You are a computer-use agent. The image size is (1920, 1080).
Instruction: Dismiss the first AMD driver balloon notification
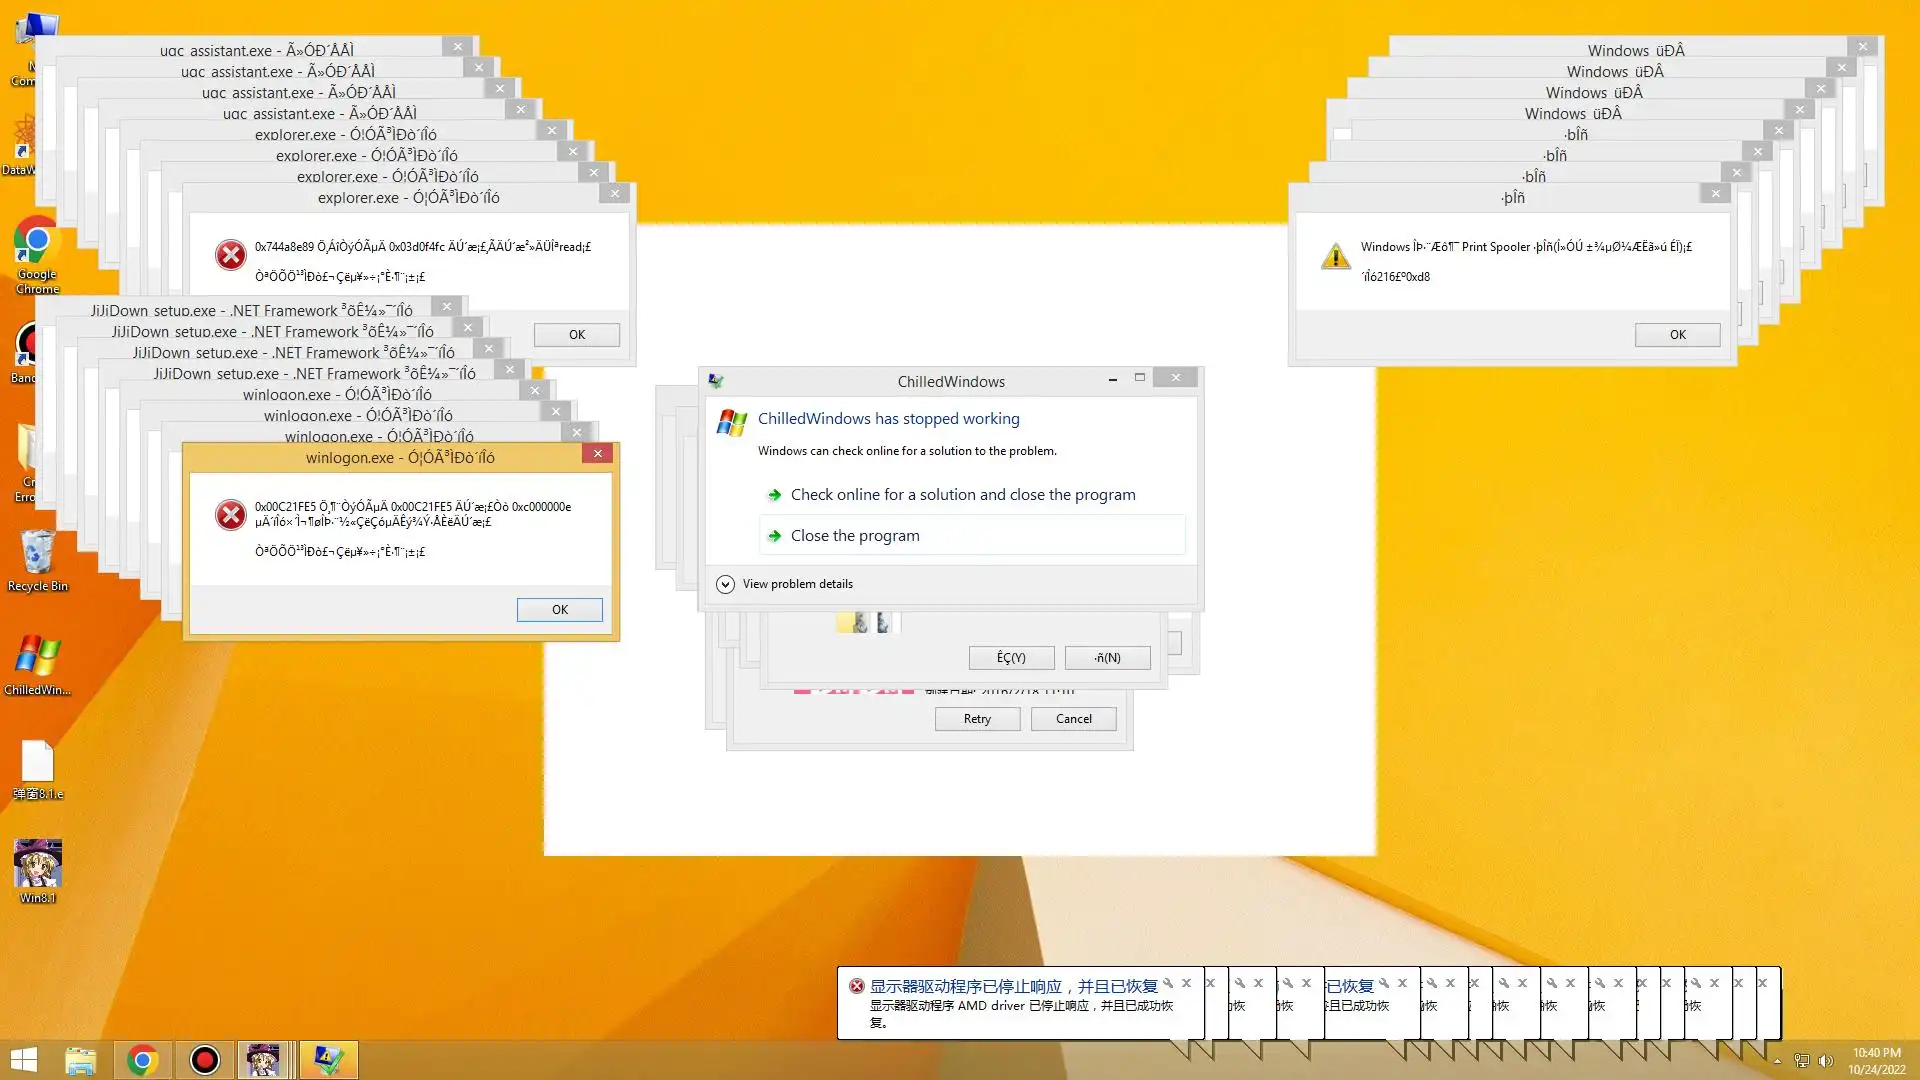1187,984
